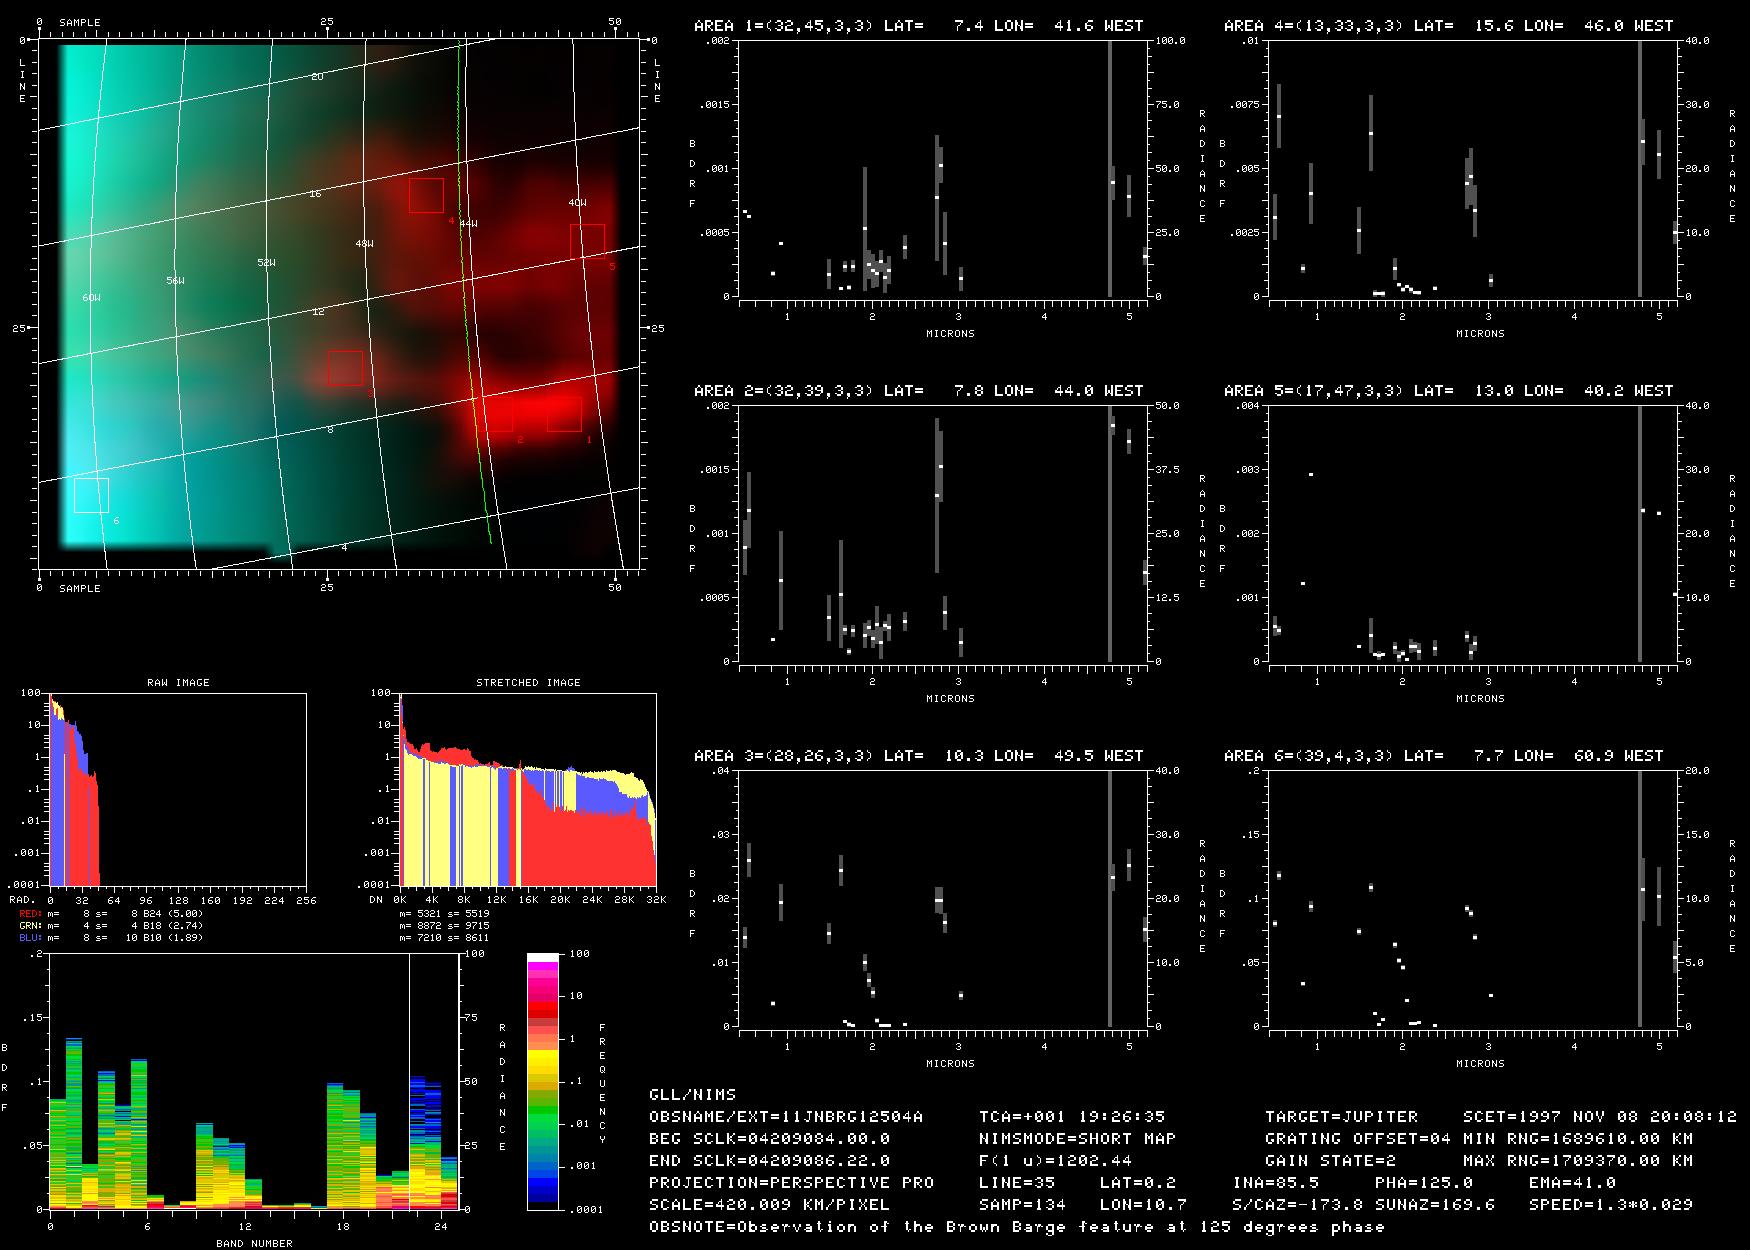Image resolution: width=1750 pixels, height=1250 pixels.
Task: Select the stretched stats 'm= 8872 s= 9715'
Action: tap(444, 926)
